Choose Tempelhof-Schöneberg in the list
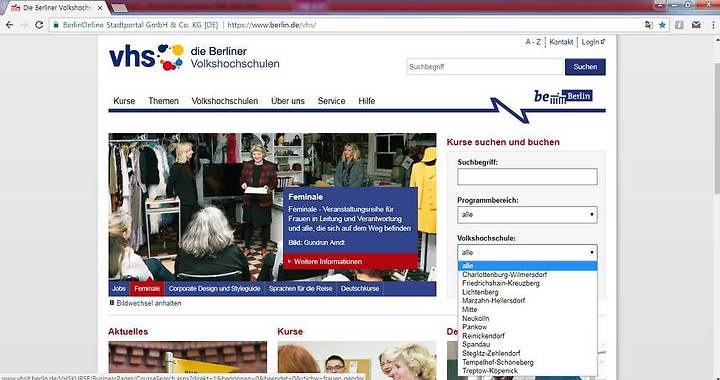Screen dimensions: 720x380 coord(527,362)
